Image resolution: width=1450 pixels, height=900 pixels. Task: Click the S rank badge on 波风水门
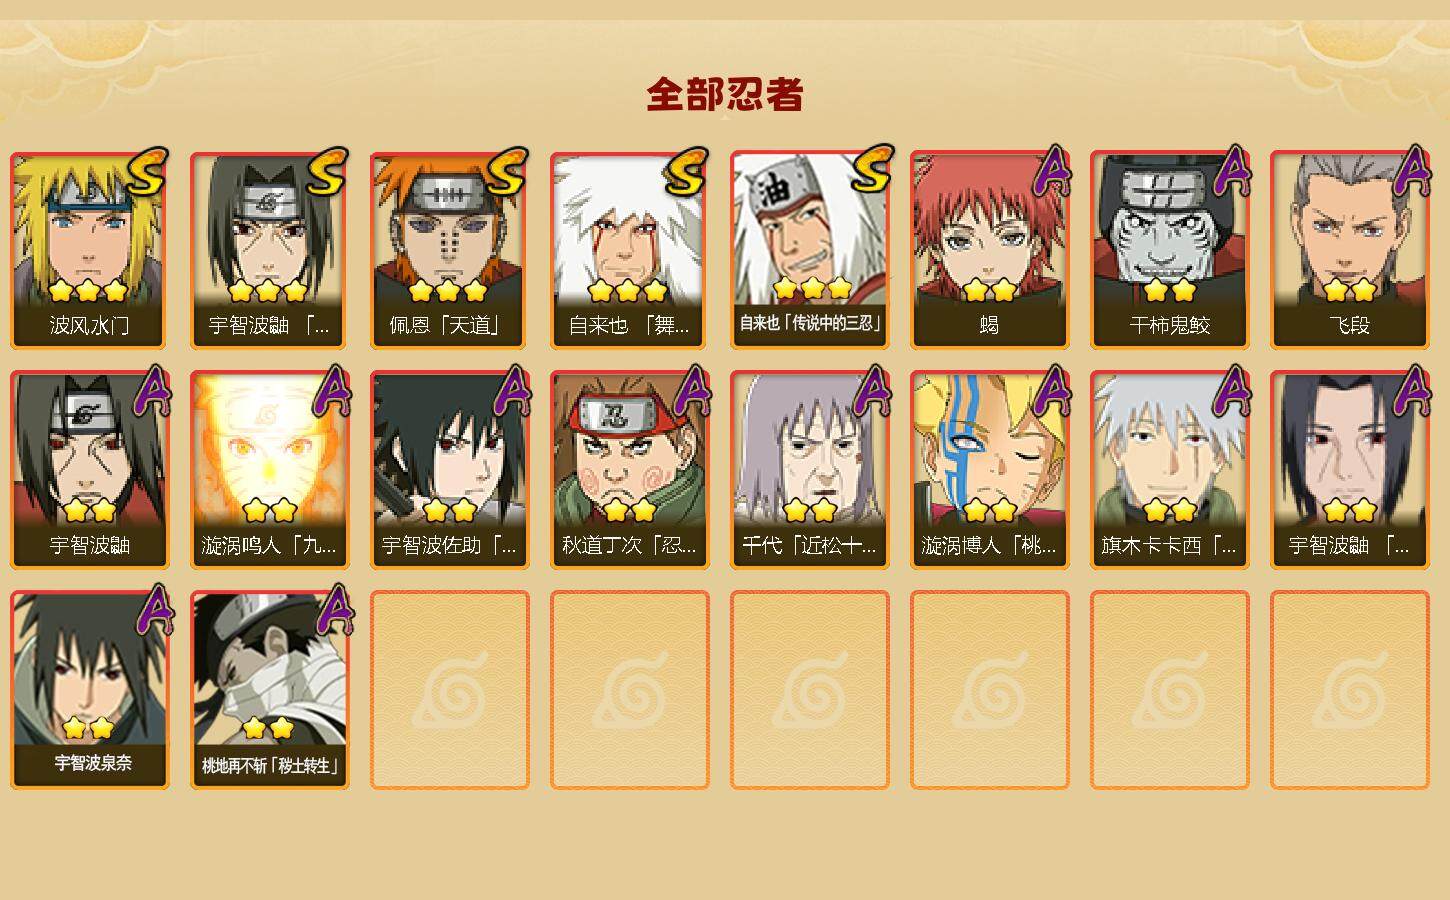click(x=146, y=172)
